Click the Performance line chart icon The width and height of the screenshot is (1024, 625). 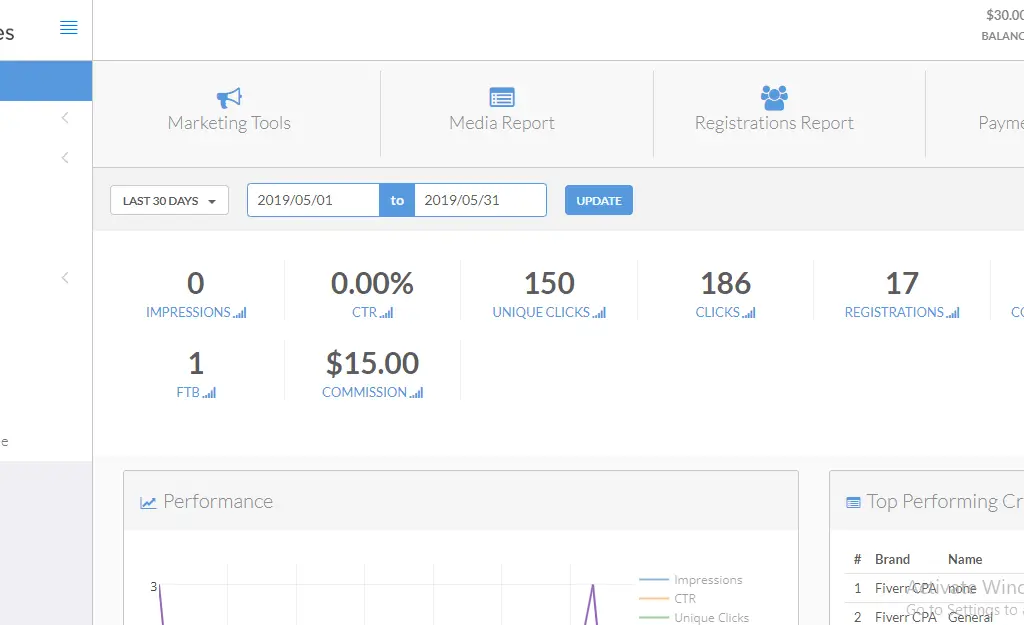(x=148, y=502)
